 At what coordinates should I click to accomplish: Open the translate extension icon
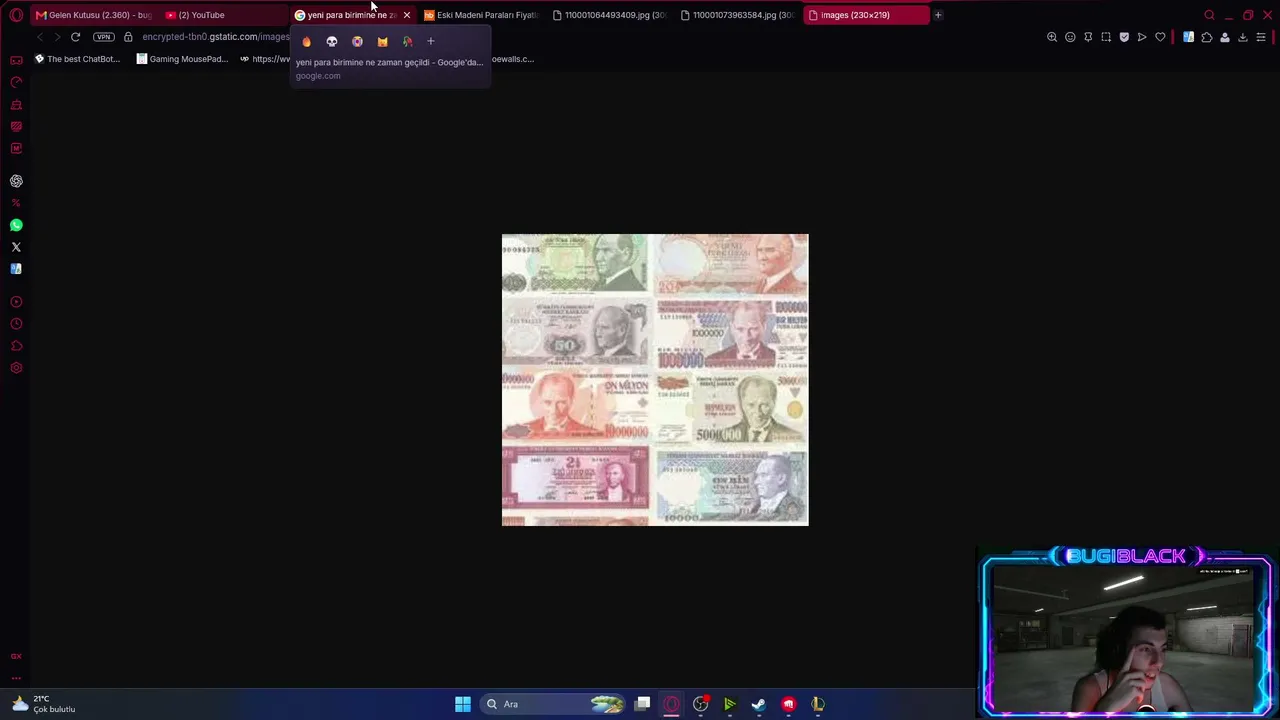tap(1188, 37)
